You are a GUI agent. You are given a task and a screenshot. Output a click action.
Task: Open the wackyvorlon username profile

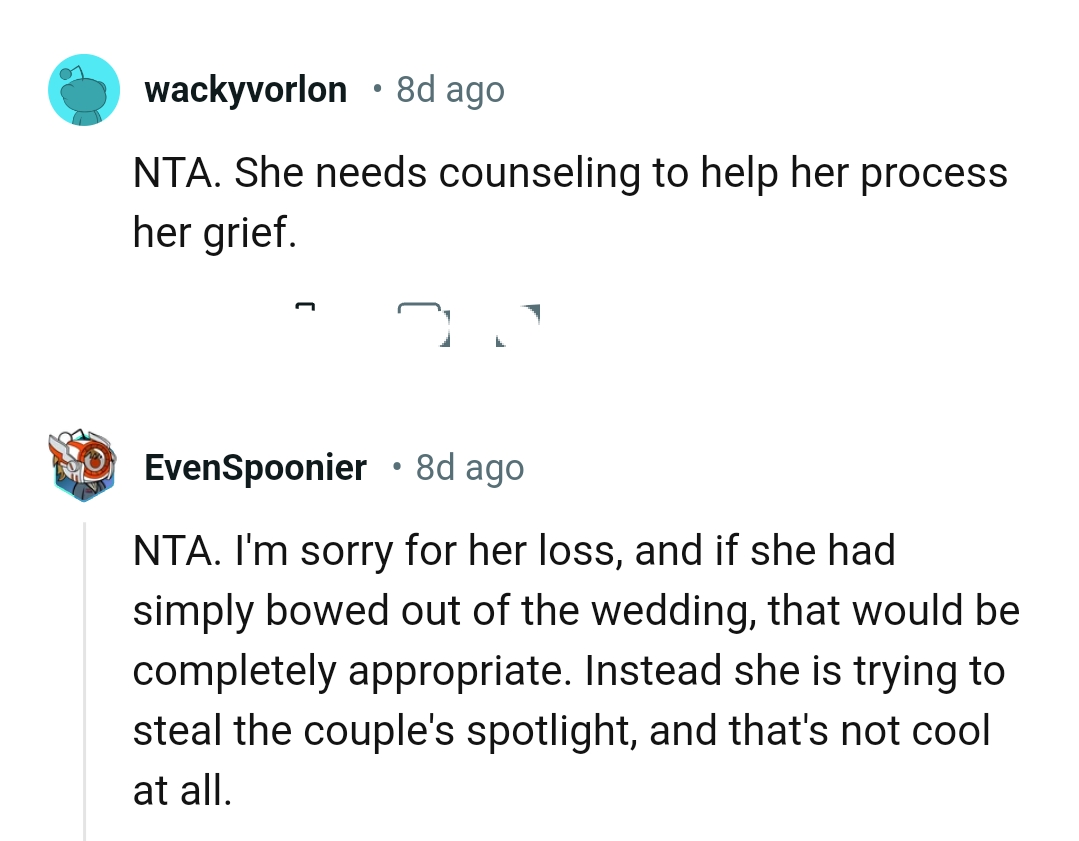pyautogui.click(x=246, y=90)
